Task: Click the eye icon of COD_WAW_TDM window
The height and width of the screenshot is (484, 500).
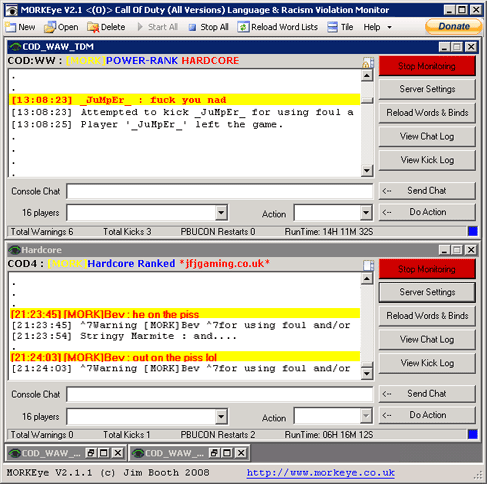Action: coord(15,47)
